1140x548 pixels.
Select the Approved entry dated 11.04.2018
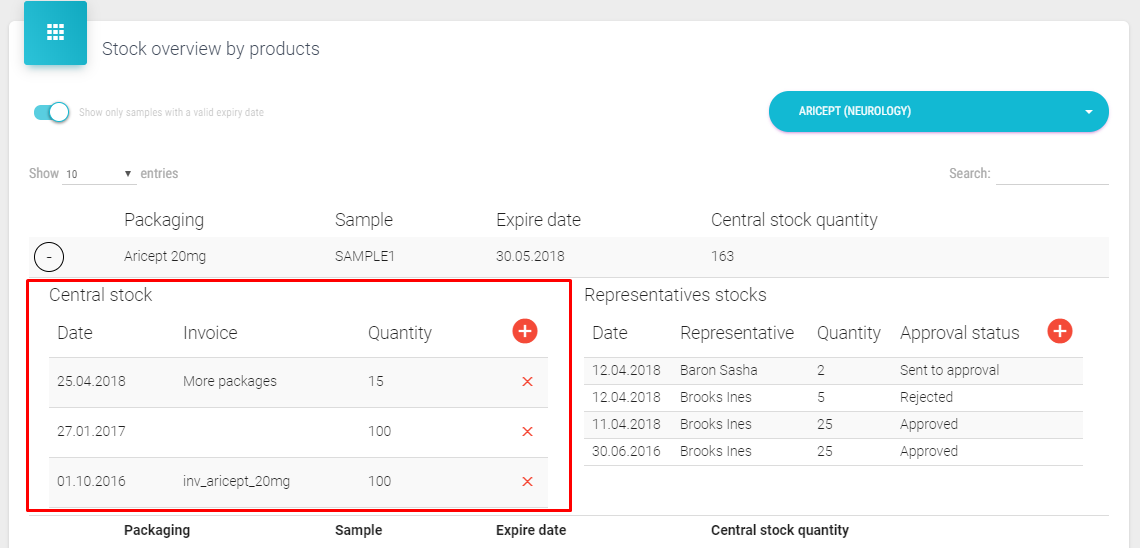point(928,424)
